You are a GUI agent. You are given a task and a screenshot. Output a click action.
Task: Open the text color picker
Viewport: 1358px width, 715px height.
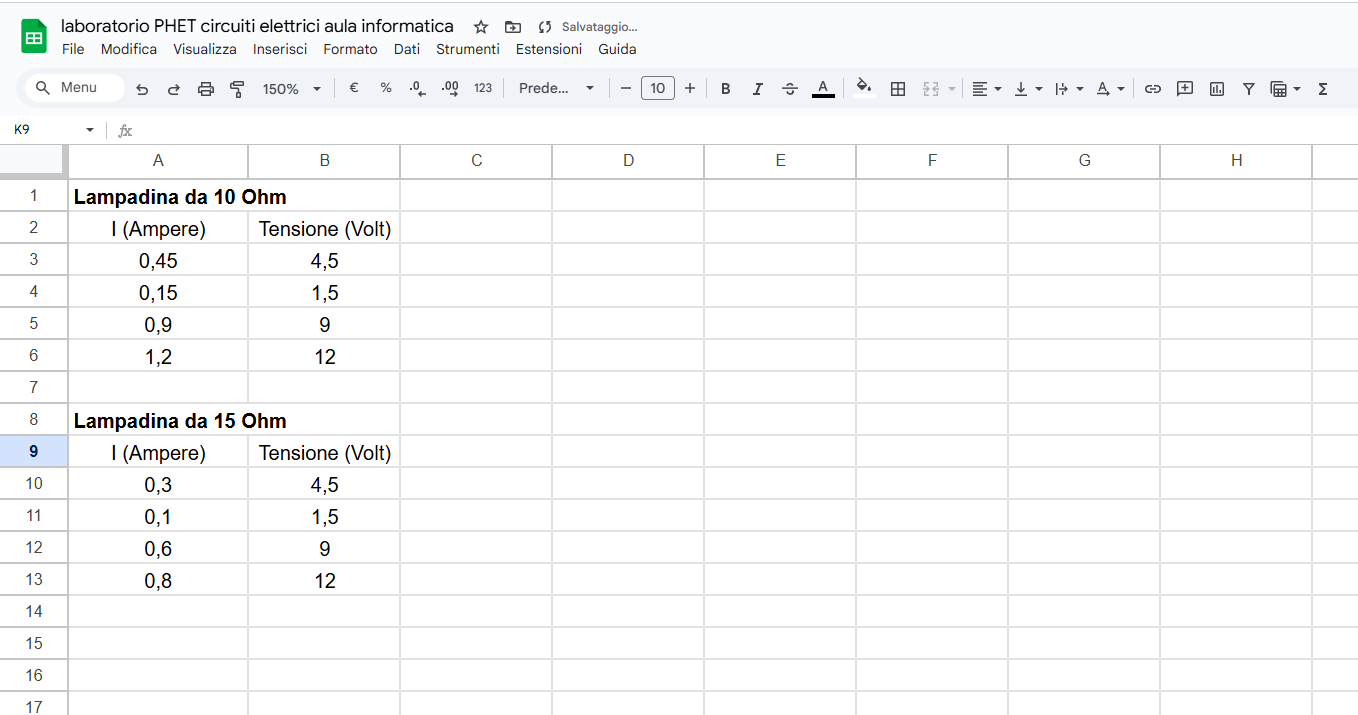(823, 89)
